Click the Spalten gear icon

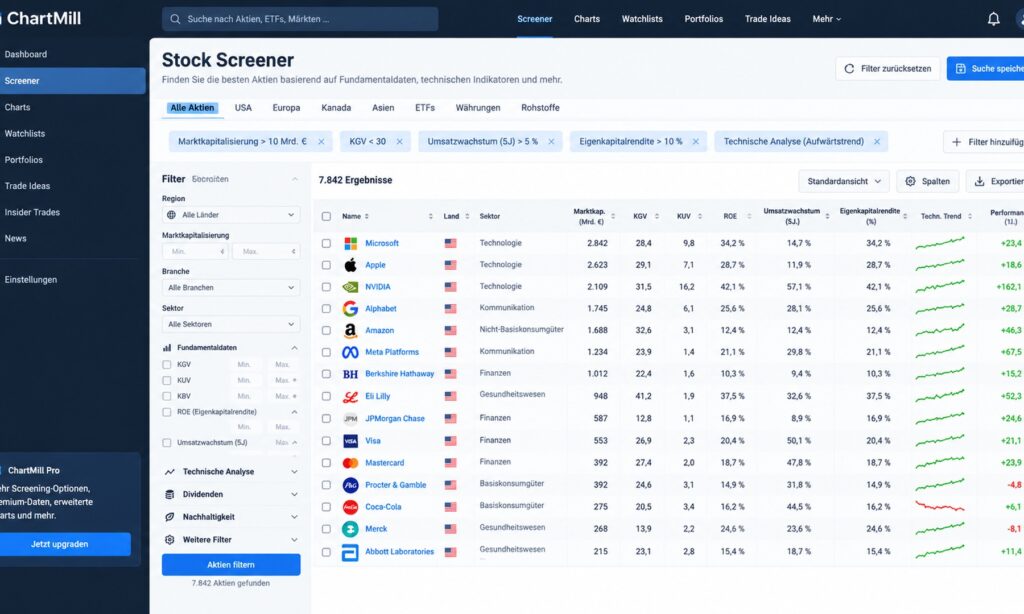coord(910,182)
